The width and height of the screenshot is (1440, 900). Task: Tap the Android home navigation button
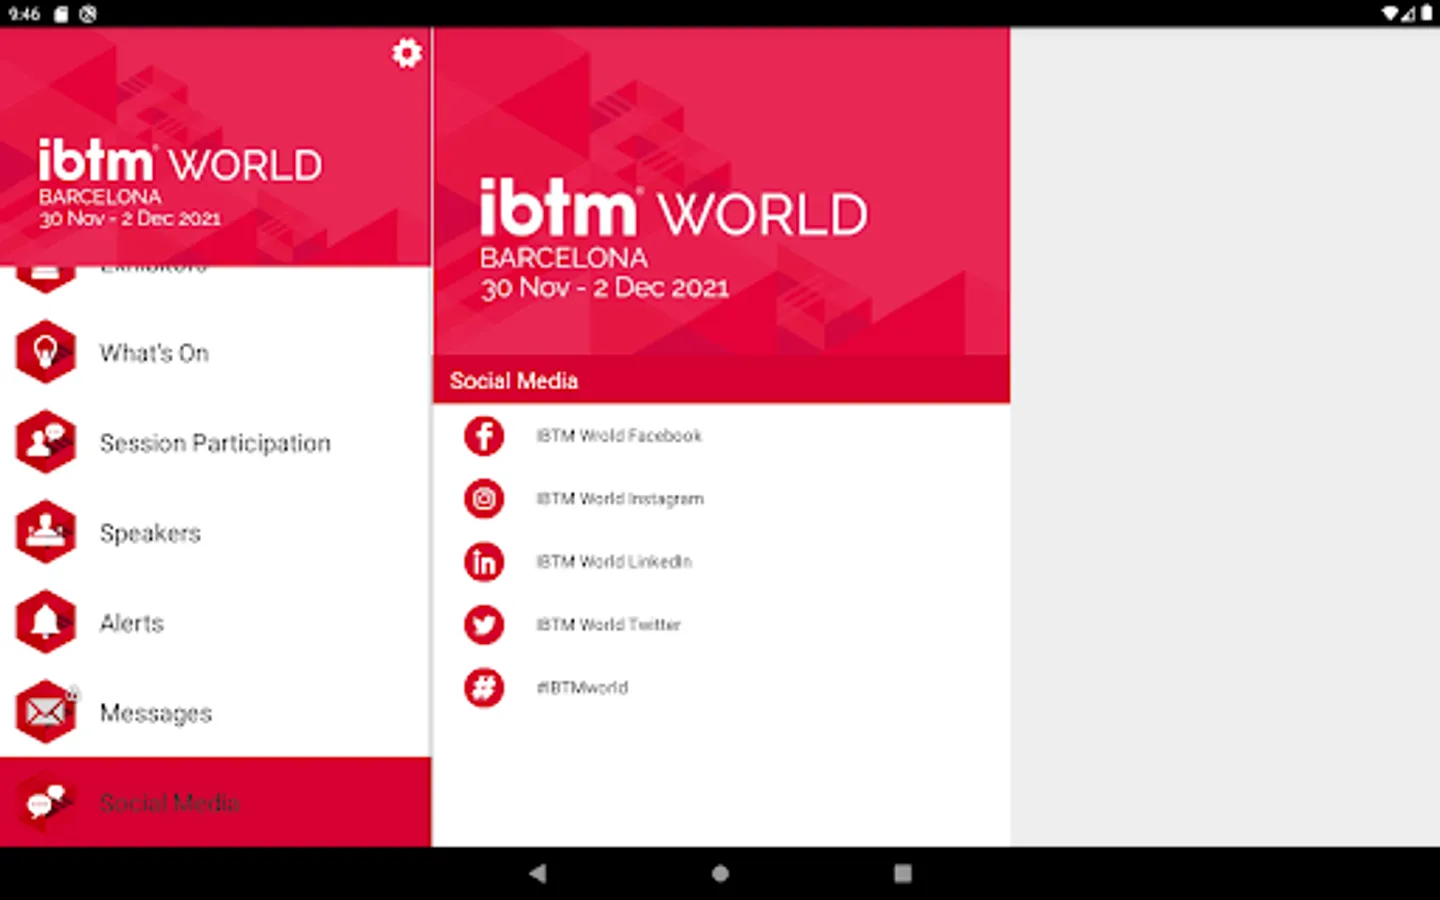pos(720,873)
